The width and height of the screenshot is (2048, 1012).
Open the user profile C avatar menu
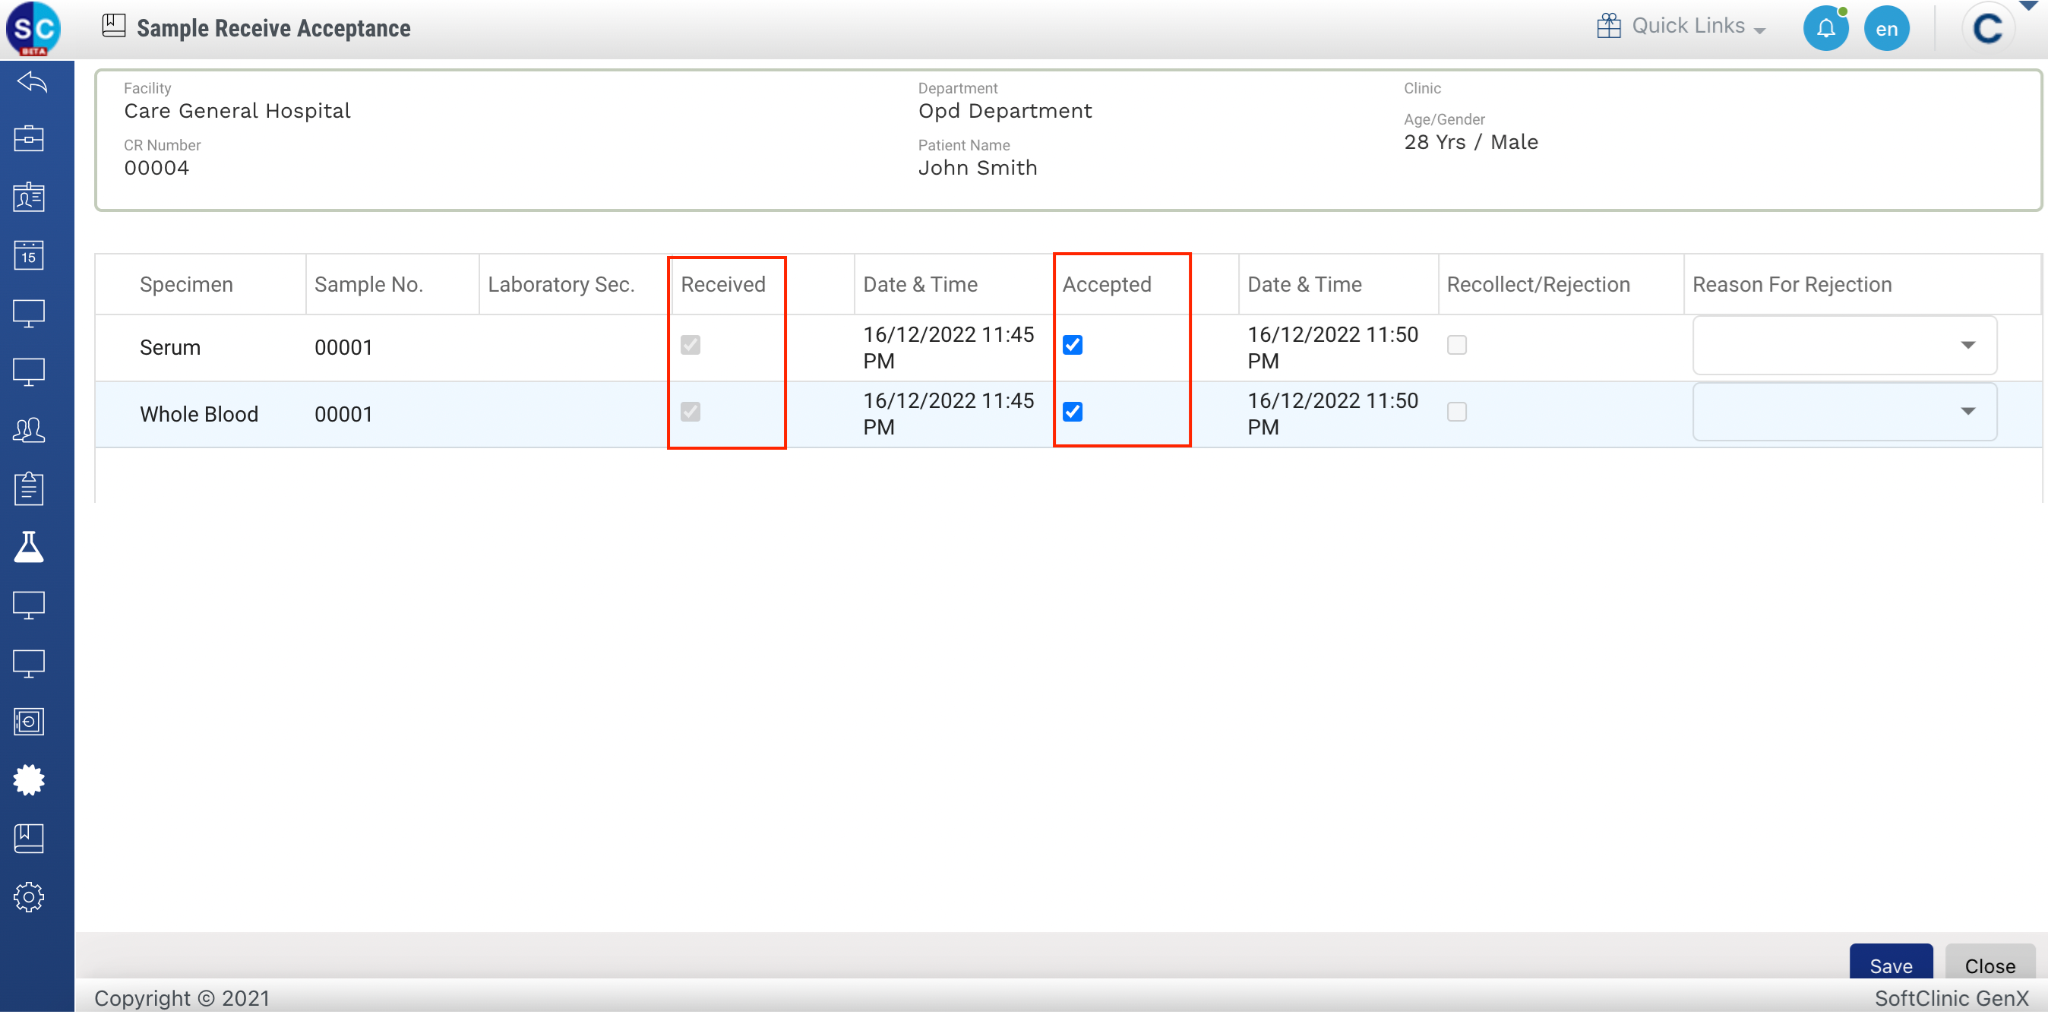tap(1988, 28)
